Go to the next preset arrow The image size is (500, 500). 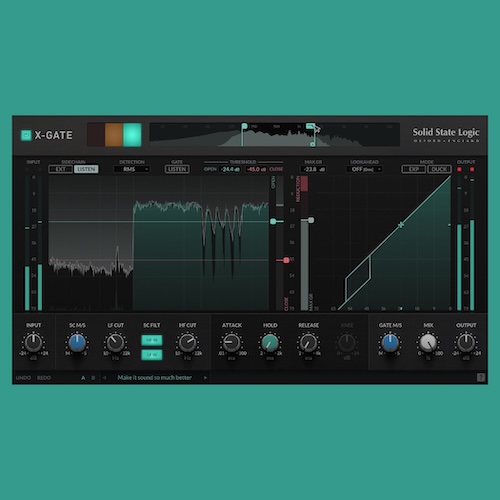coord(205,378)
